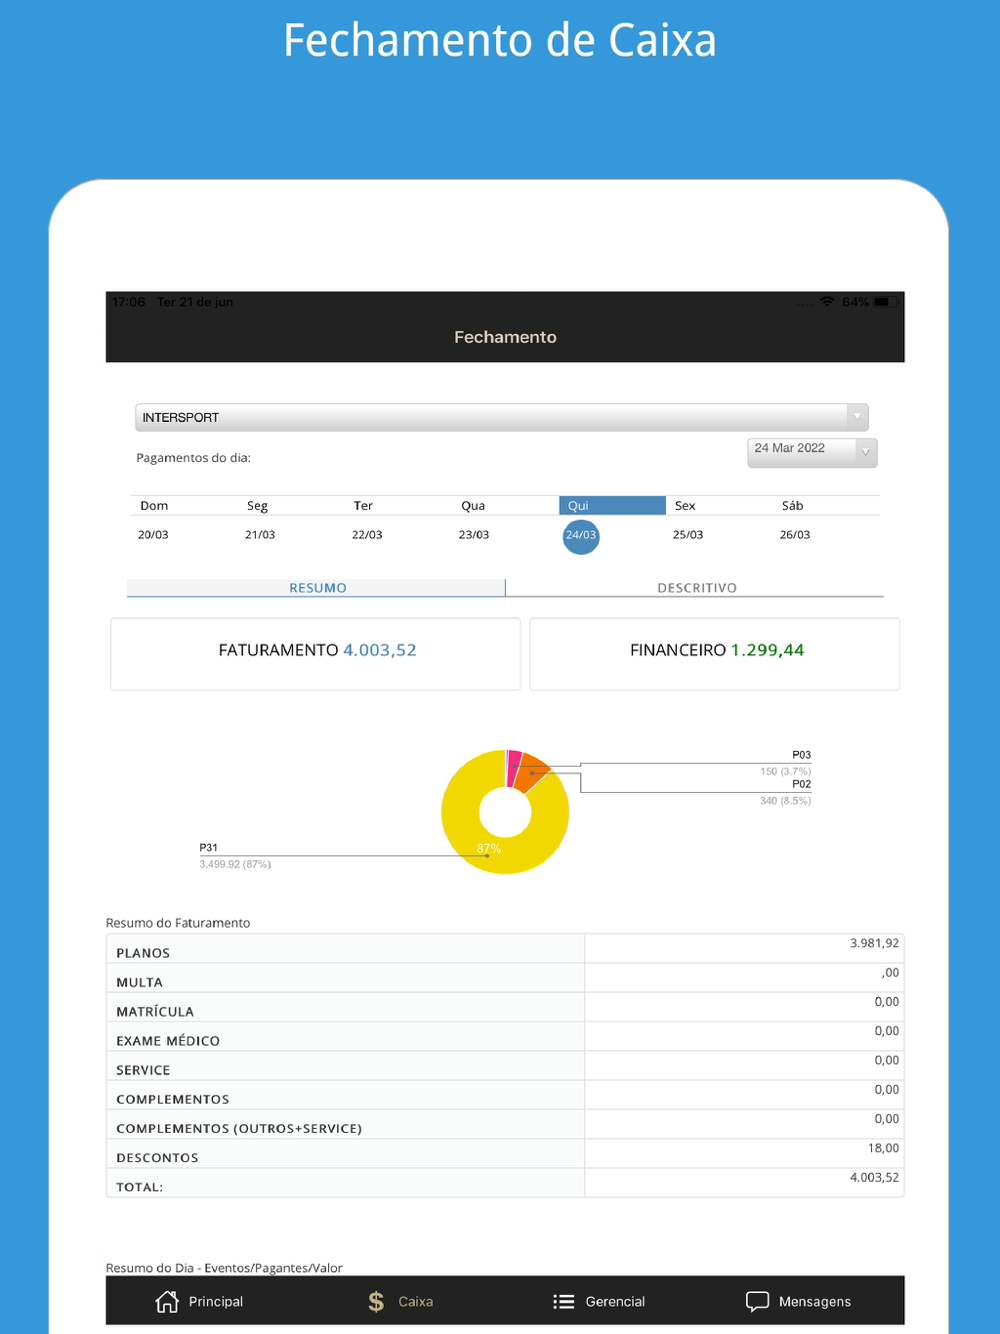Screen dimensions: 1000x1334
Task: Click the COMPLEMENTOS row label
Action: [x=173, y=1099]
